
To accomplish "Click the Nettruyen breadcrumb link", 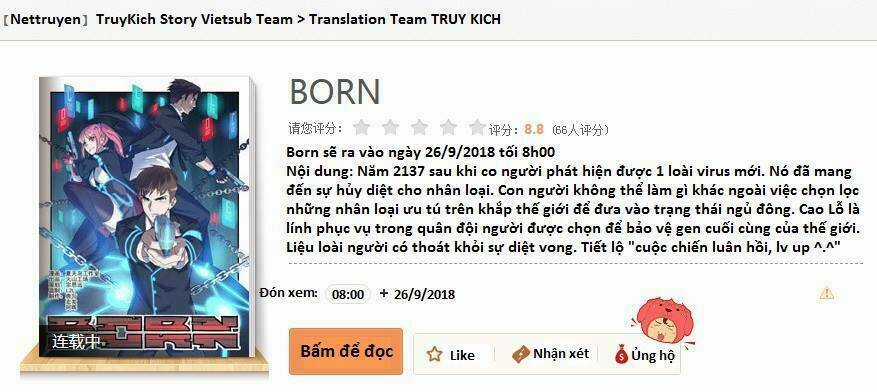I will (x=45, y=19).
